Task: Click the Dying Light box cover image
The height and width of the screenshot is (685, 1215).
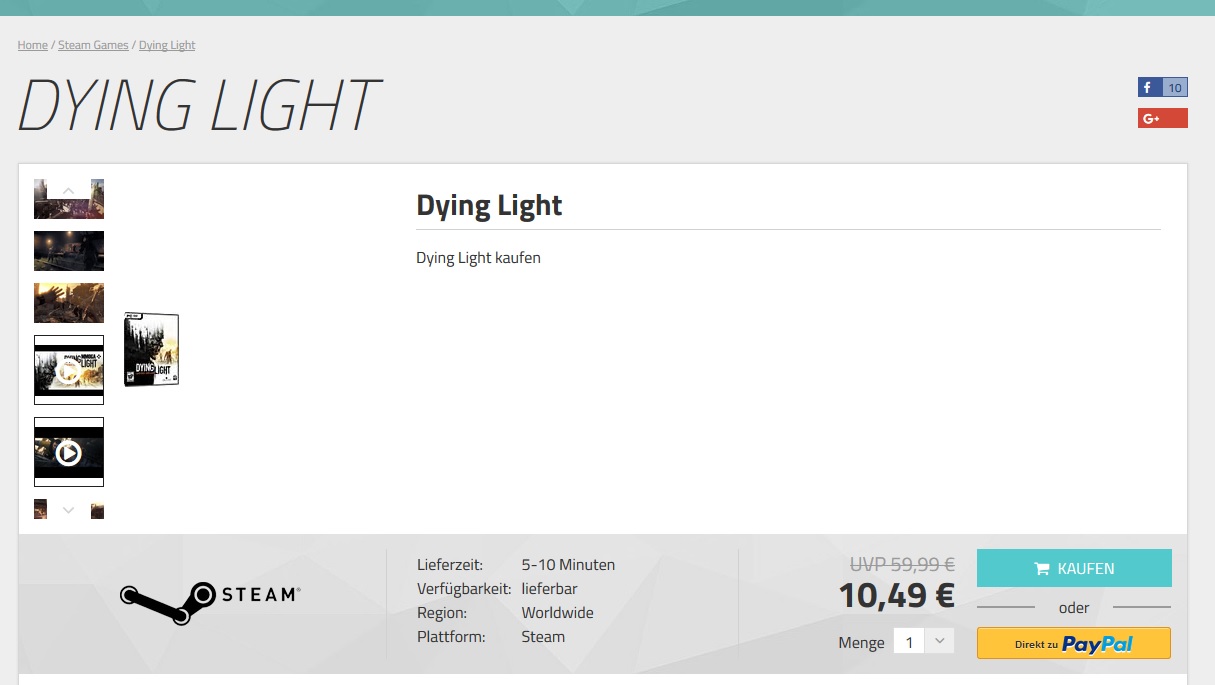Action: (151, 349)
